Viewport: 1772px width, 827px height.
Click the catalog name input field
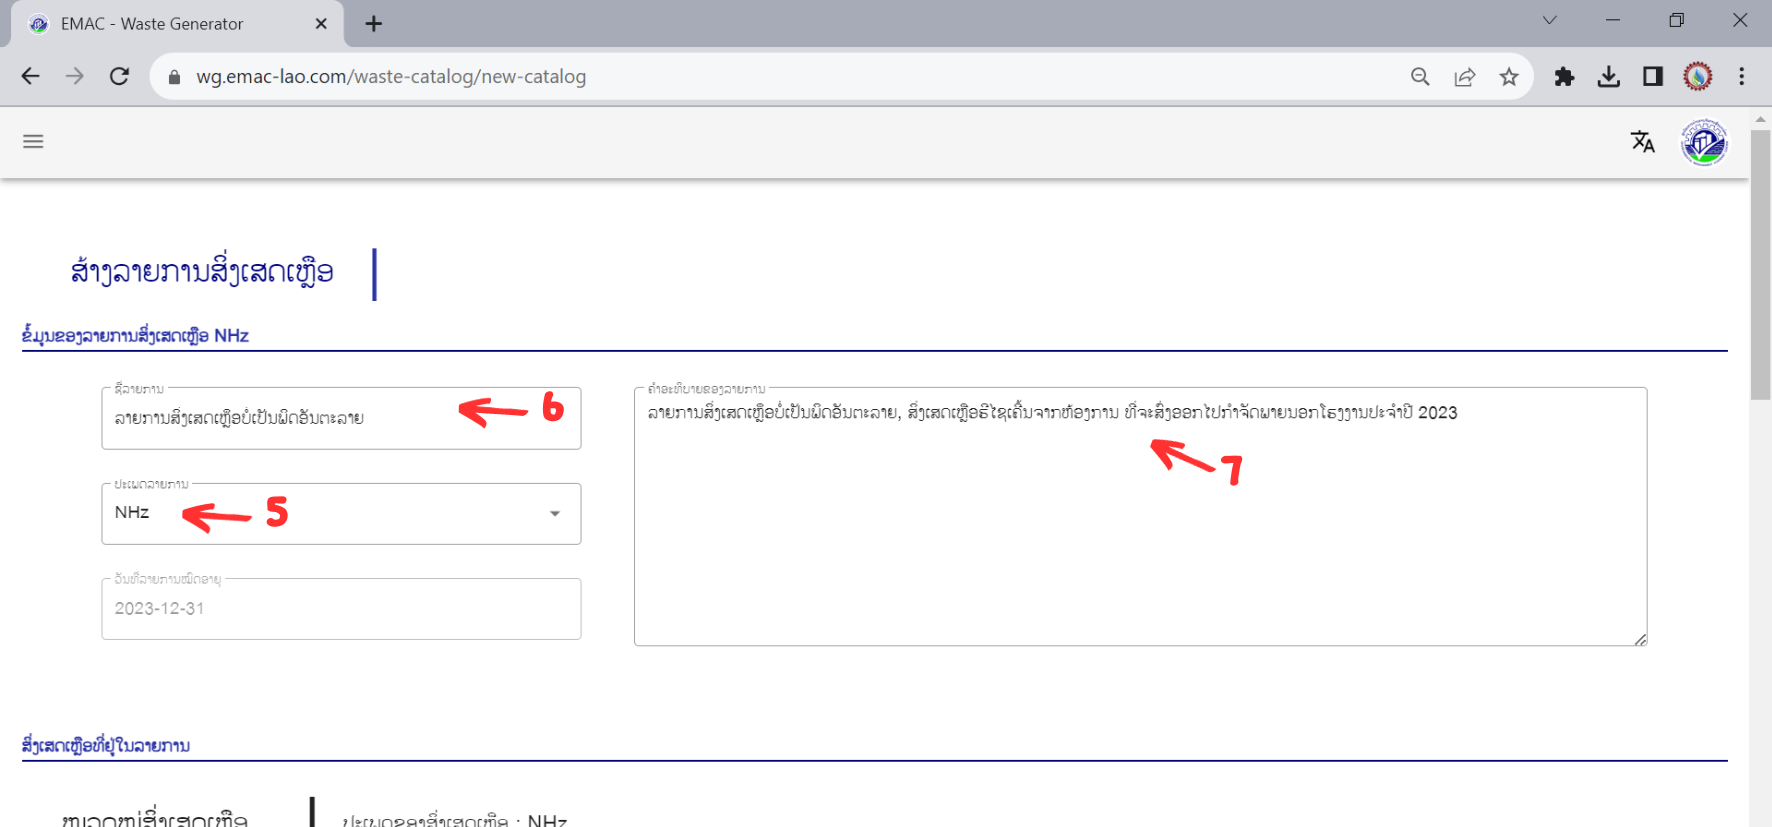[x=280, y=419]
